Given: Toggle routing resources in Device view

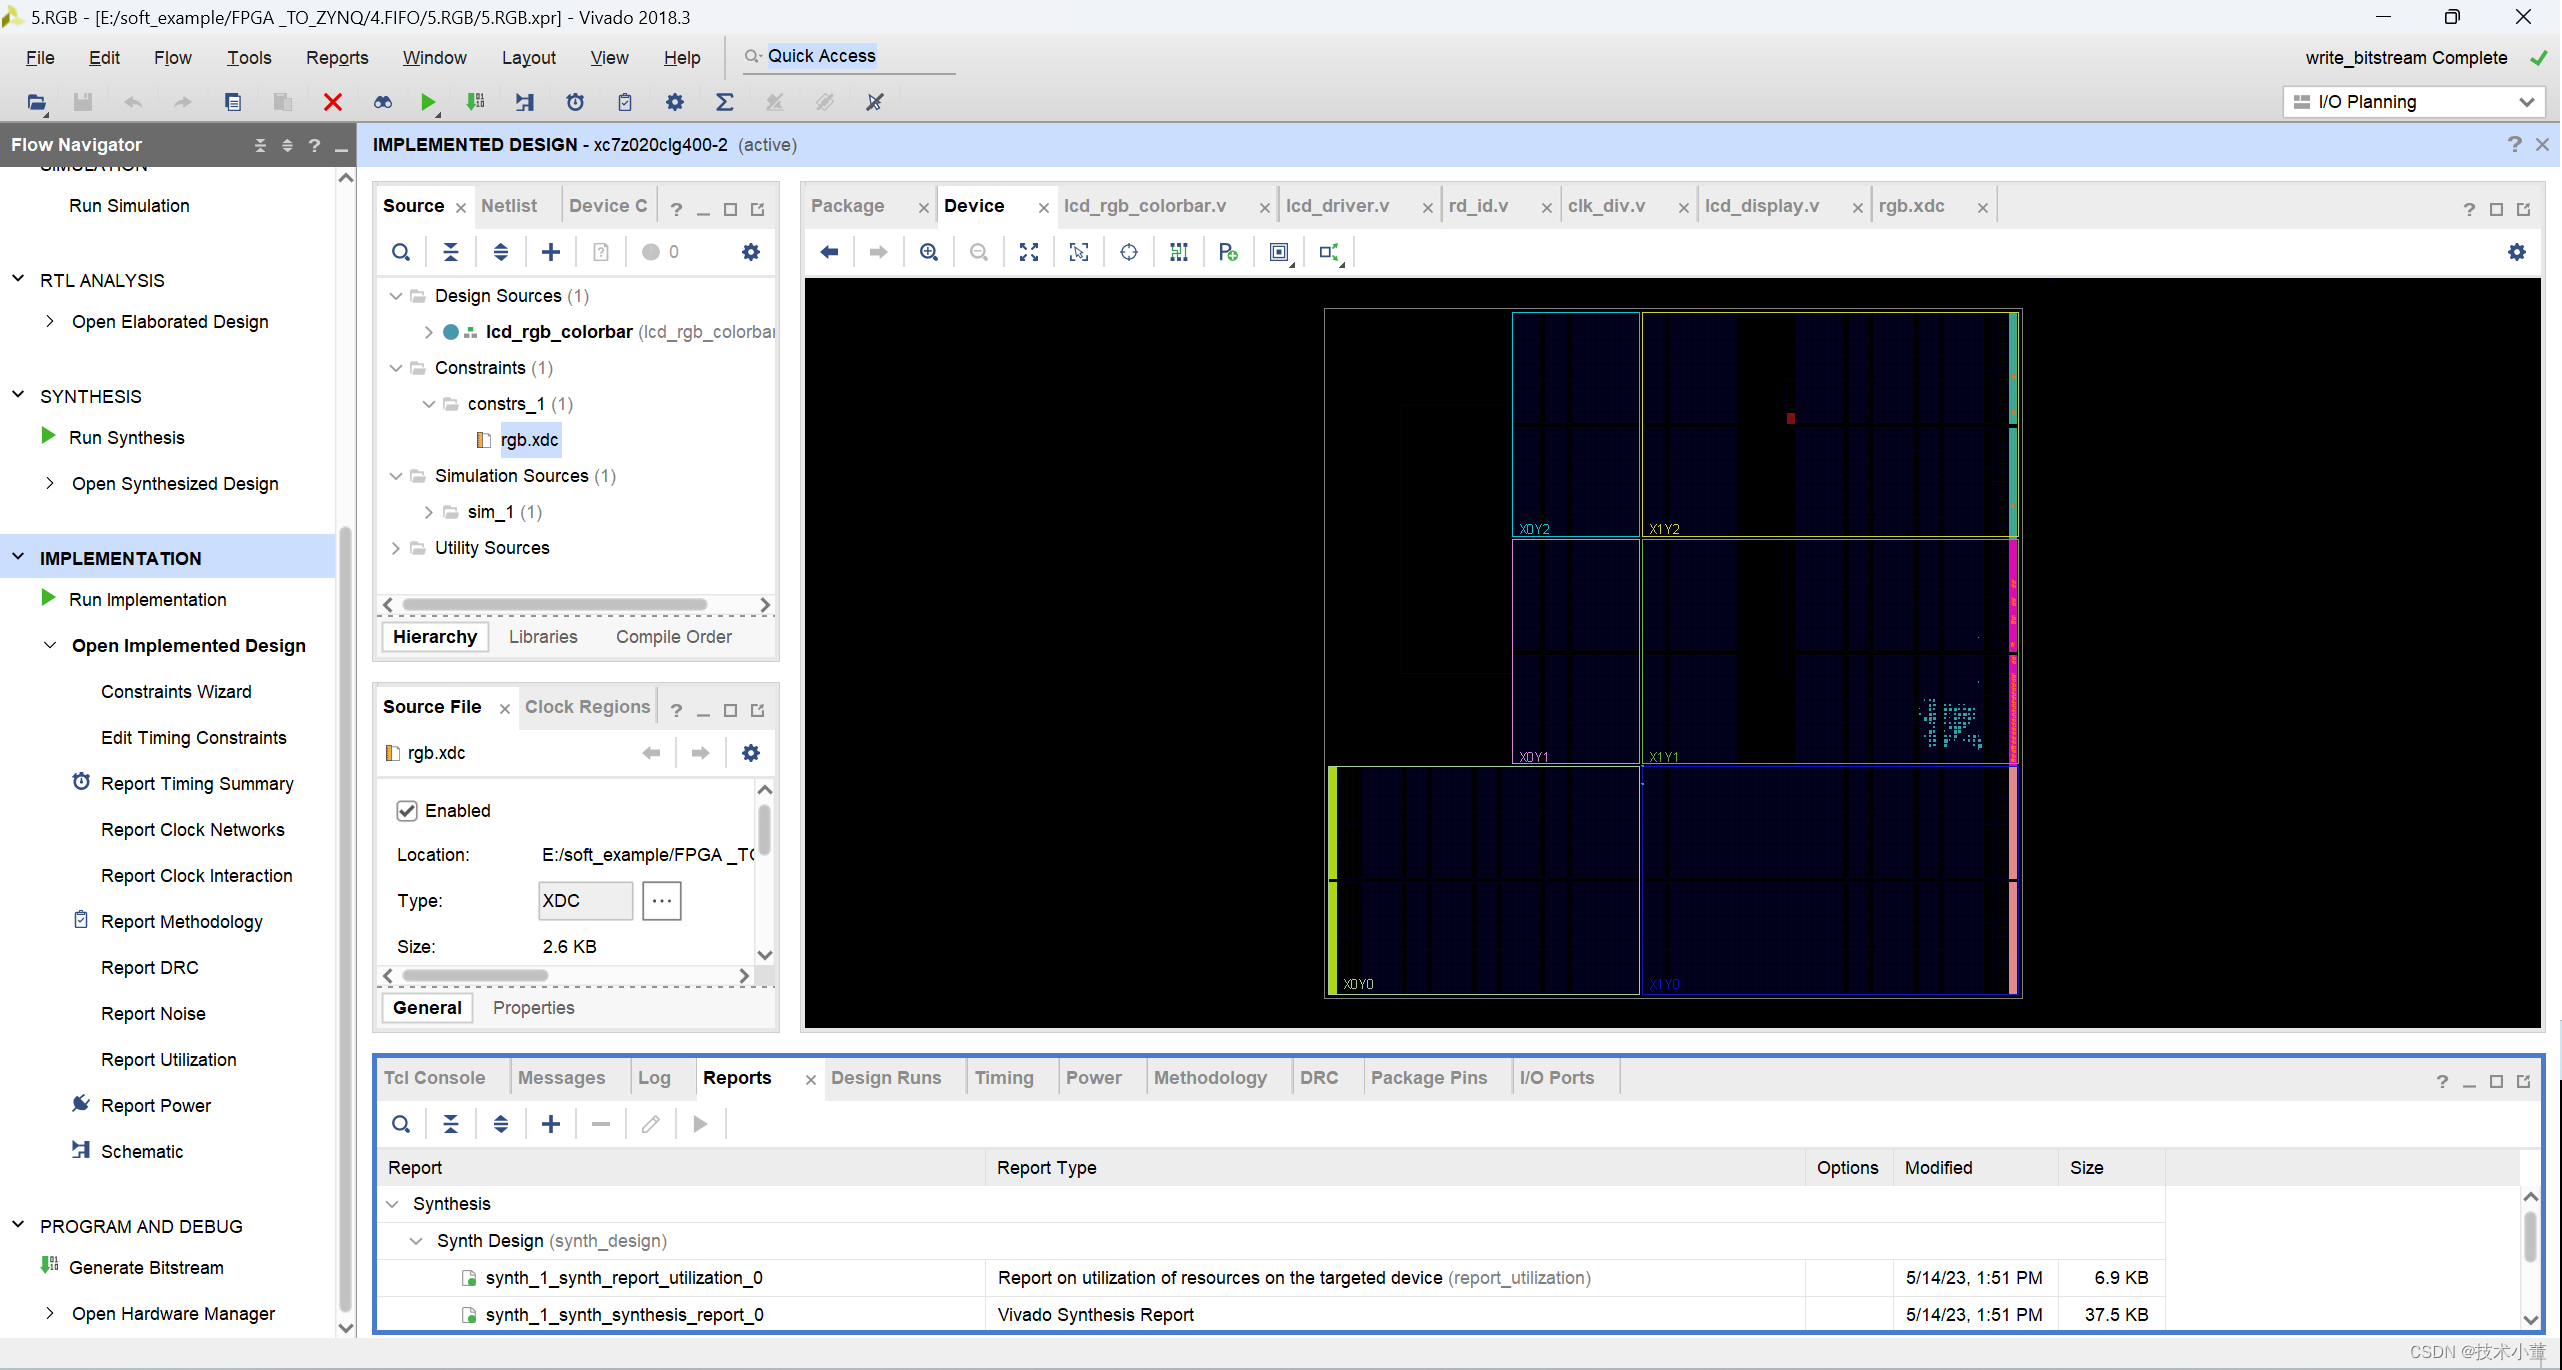Looking at the screenshot, I should click(x=1179, y=252).
